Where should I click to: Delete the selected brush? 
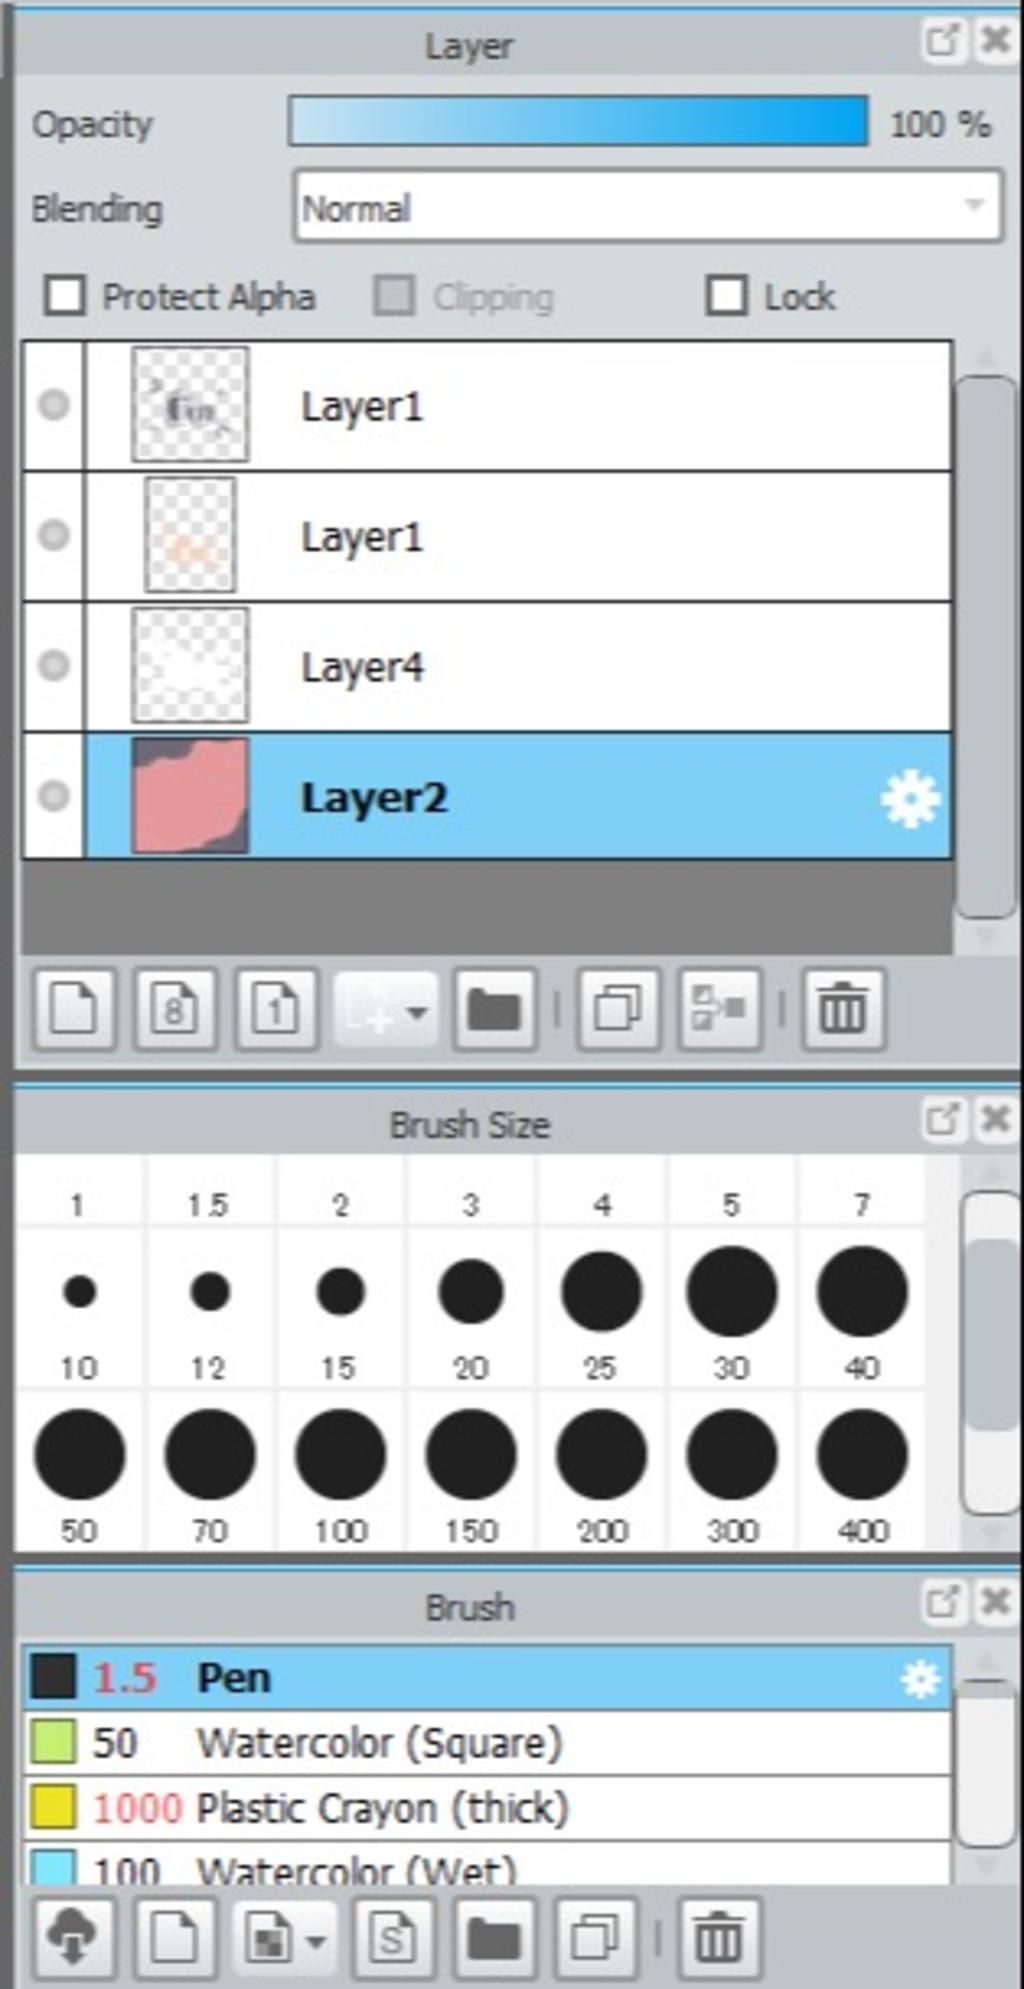coord(719,1938)
